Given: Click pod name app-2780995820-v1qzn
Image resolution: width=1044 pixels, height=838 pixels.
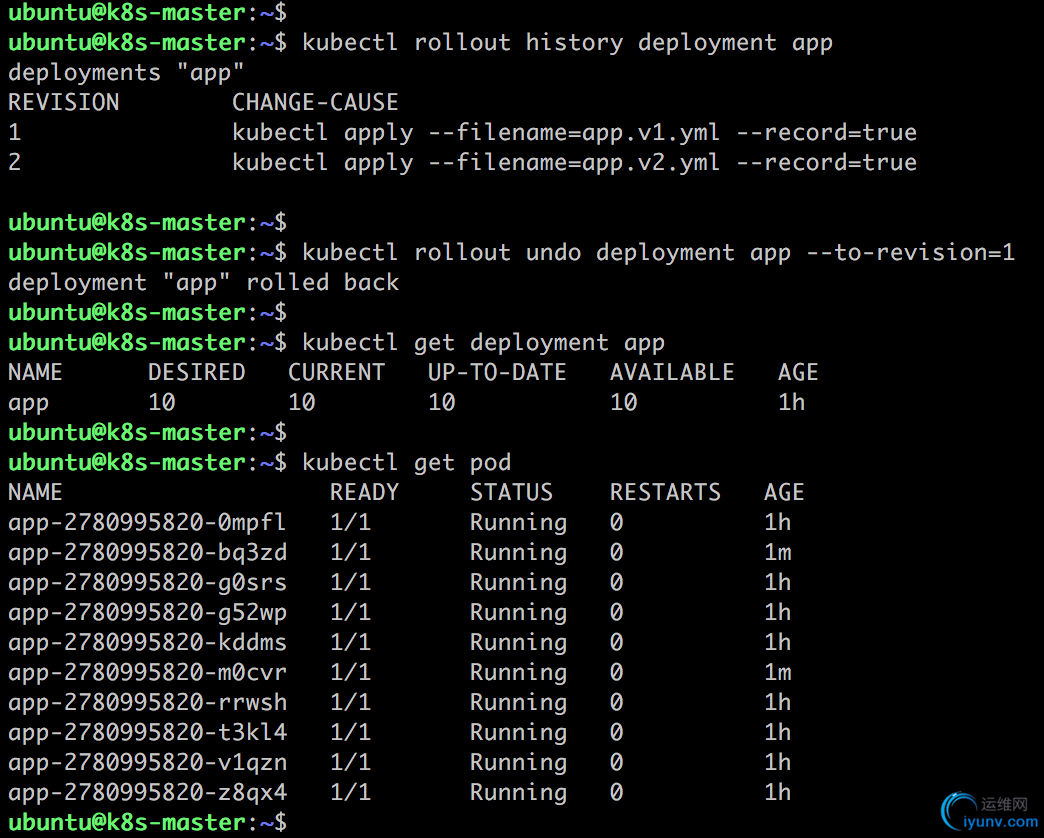Looking at the screenshot, I should 147,763.
